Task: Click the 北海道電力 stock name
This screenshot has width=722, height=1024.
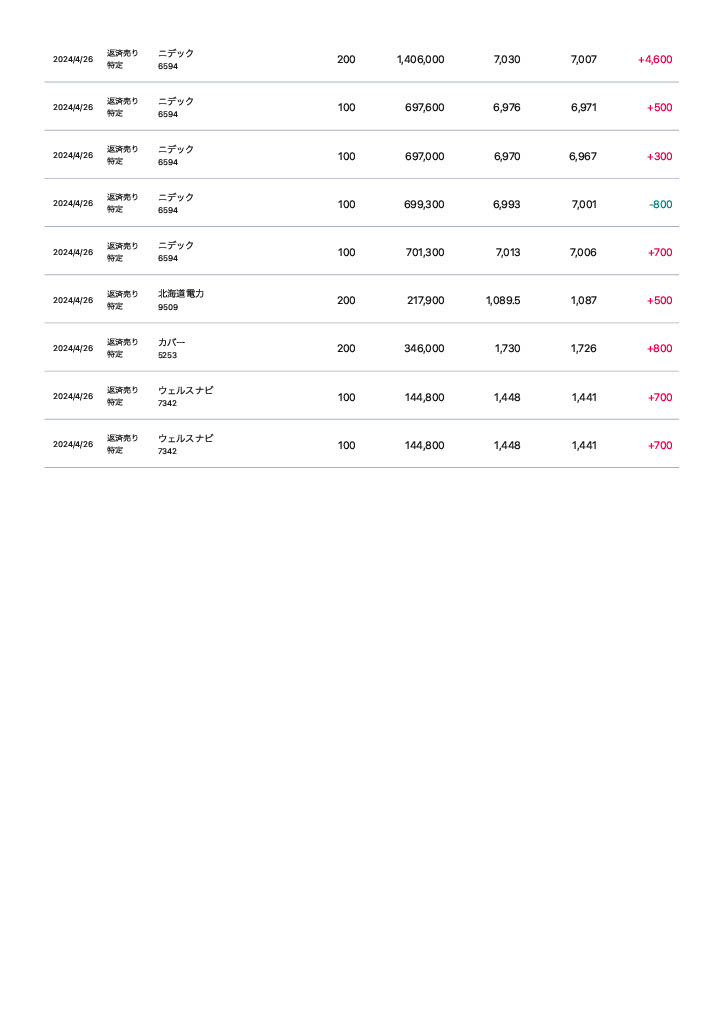Action: pos(181,294)
